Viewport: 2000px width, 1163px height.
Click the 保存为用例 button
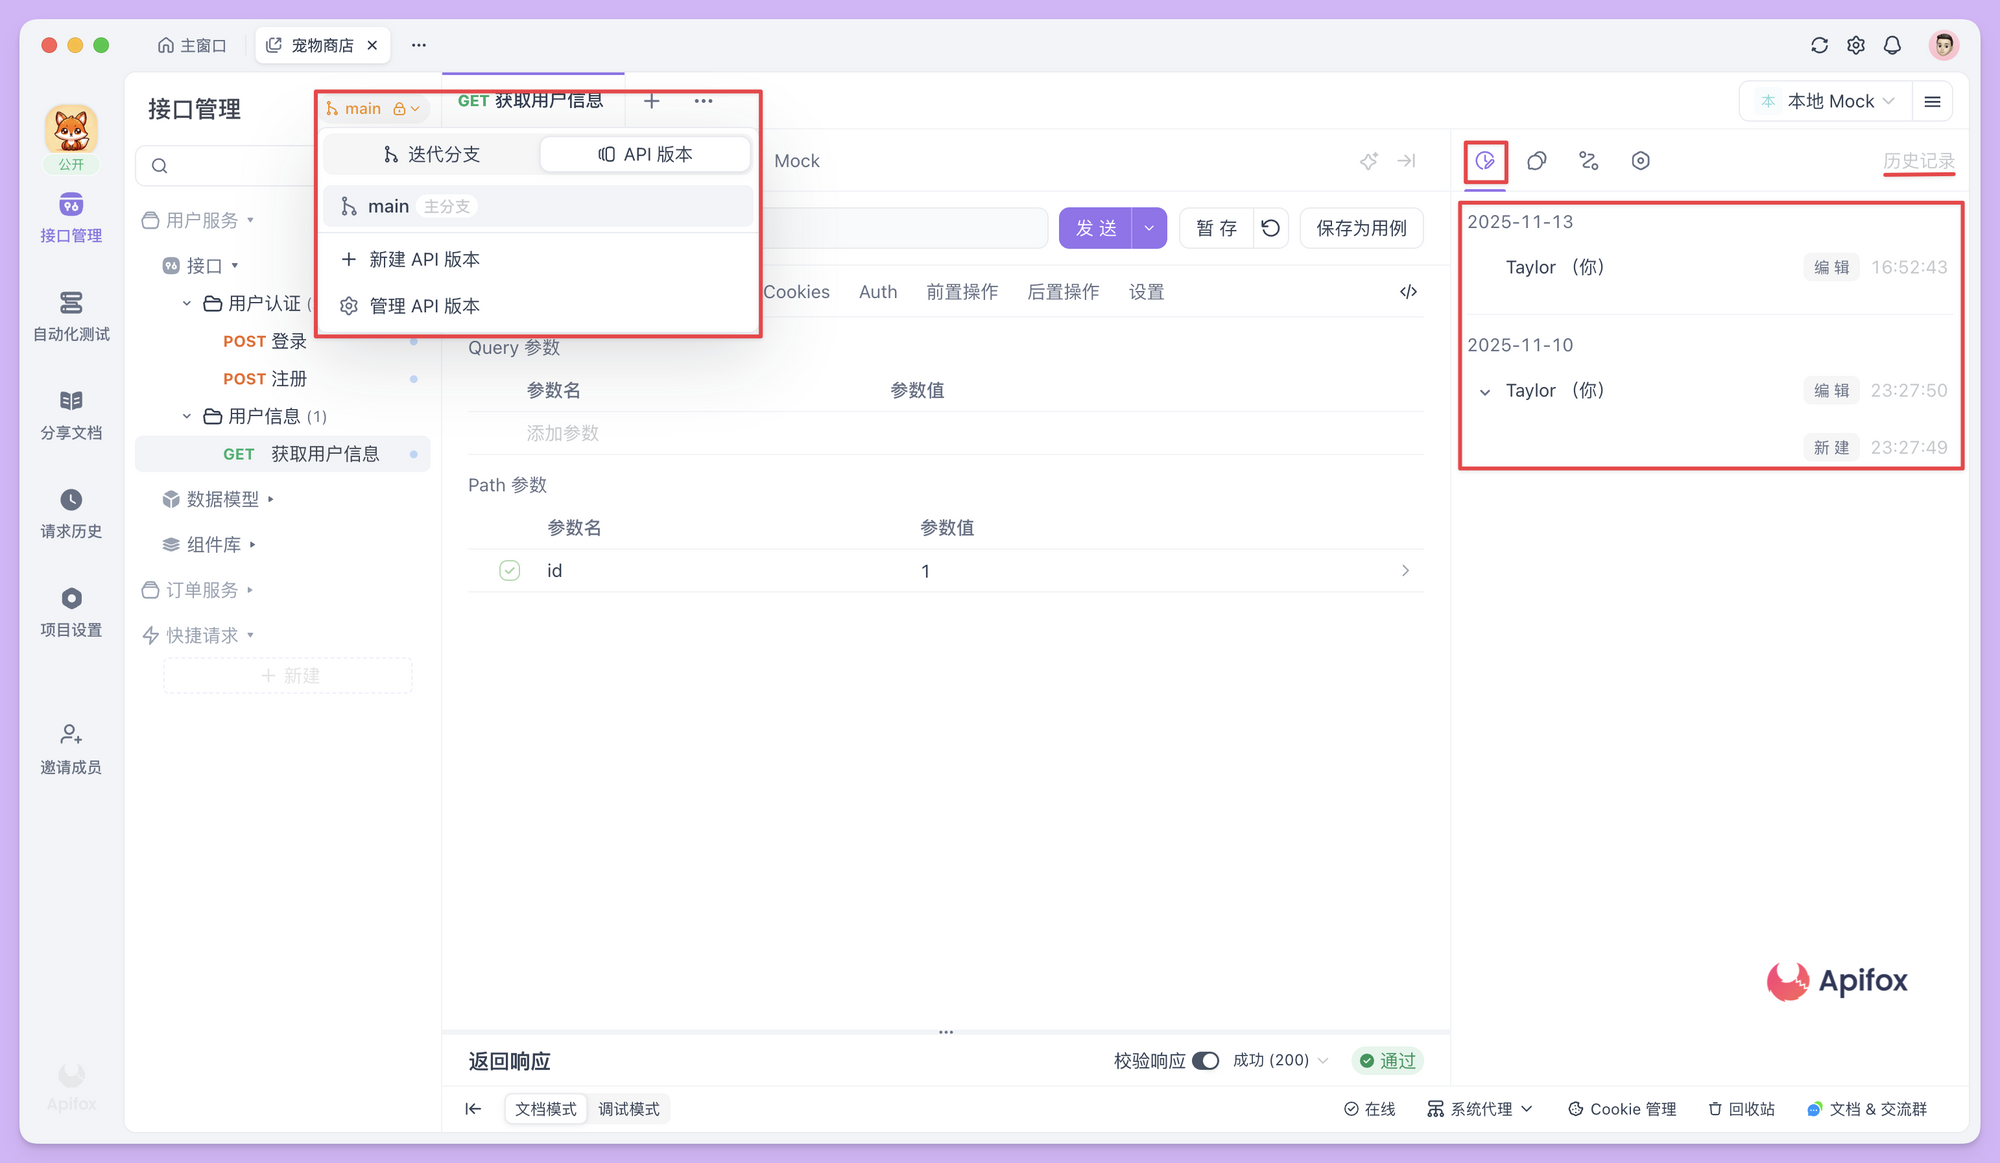(x=1361, y=227)
